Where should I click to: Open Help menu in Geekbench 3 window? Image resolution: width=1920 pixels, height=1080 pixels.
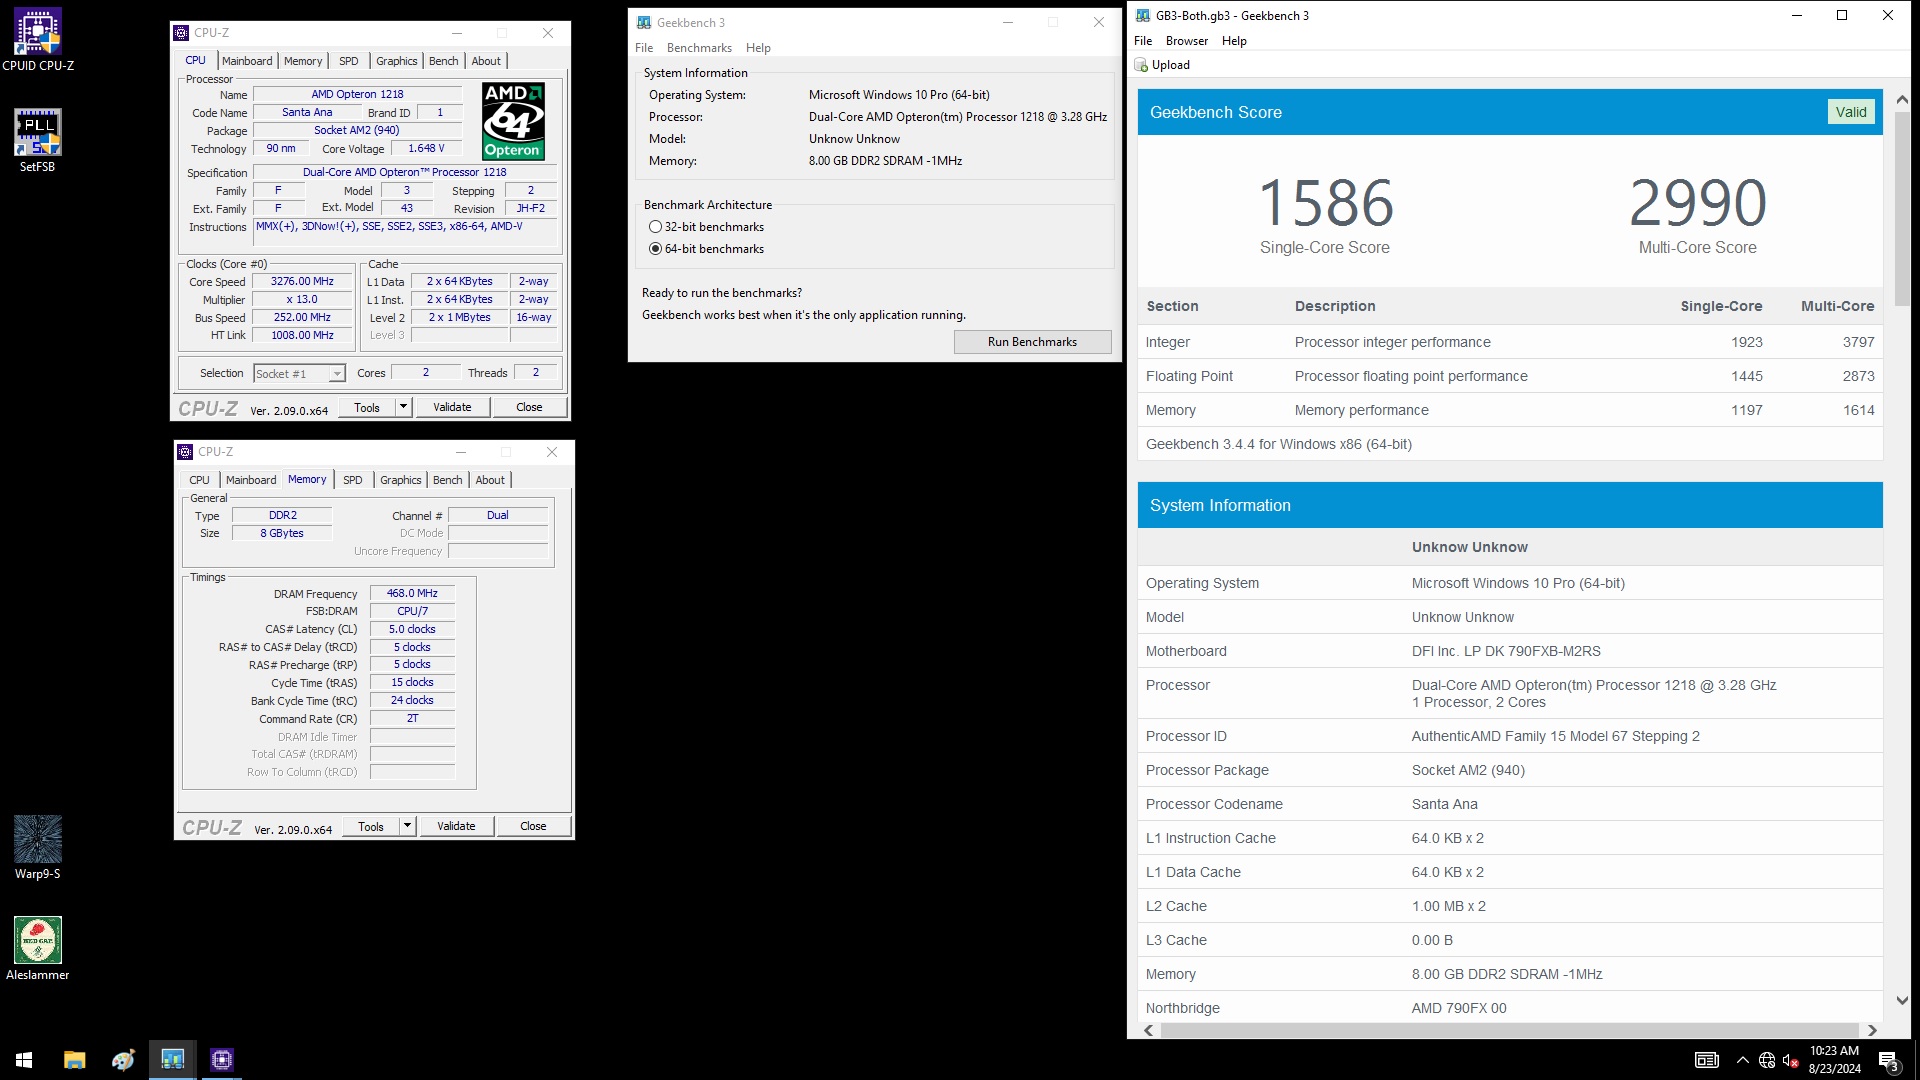[x=758, y=48]
